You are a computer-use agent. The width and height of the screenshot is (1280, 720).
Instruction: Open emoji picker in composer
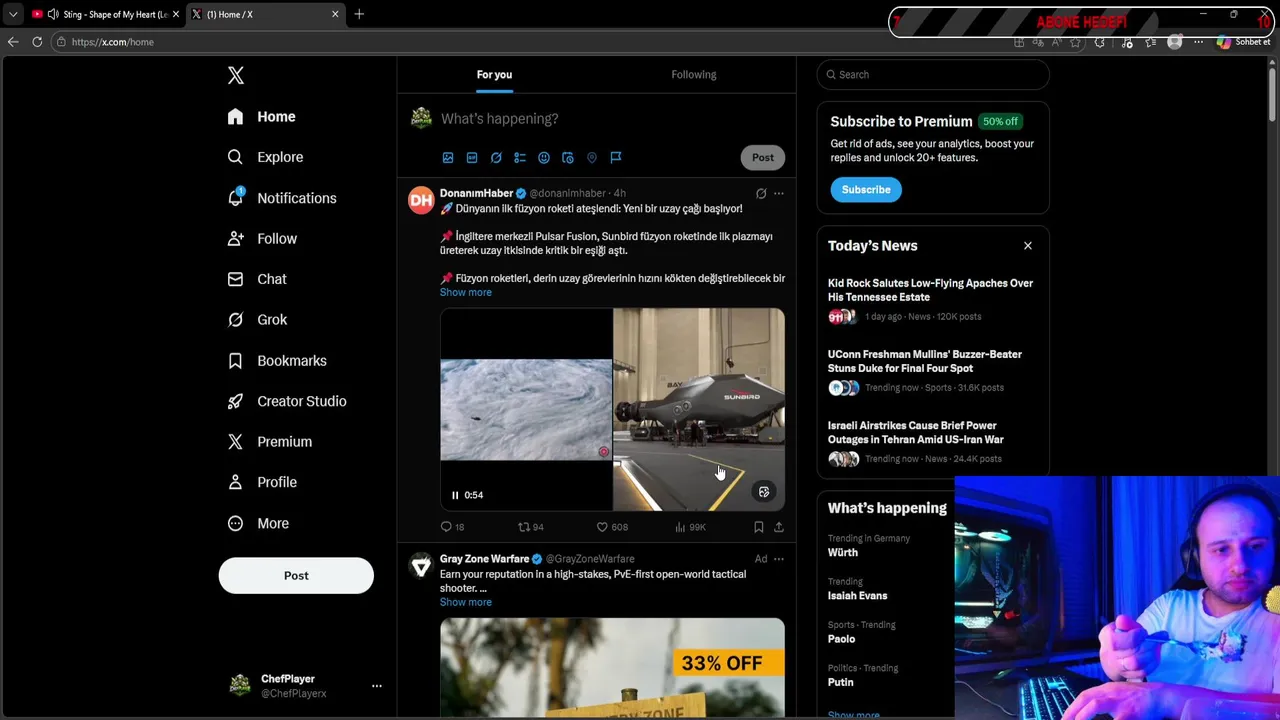pyautogui.click(x=544, y=158)
